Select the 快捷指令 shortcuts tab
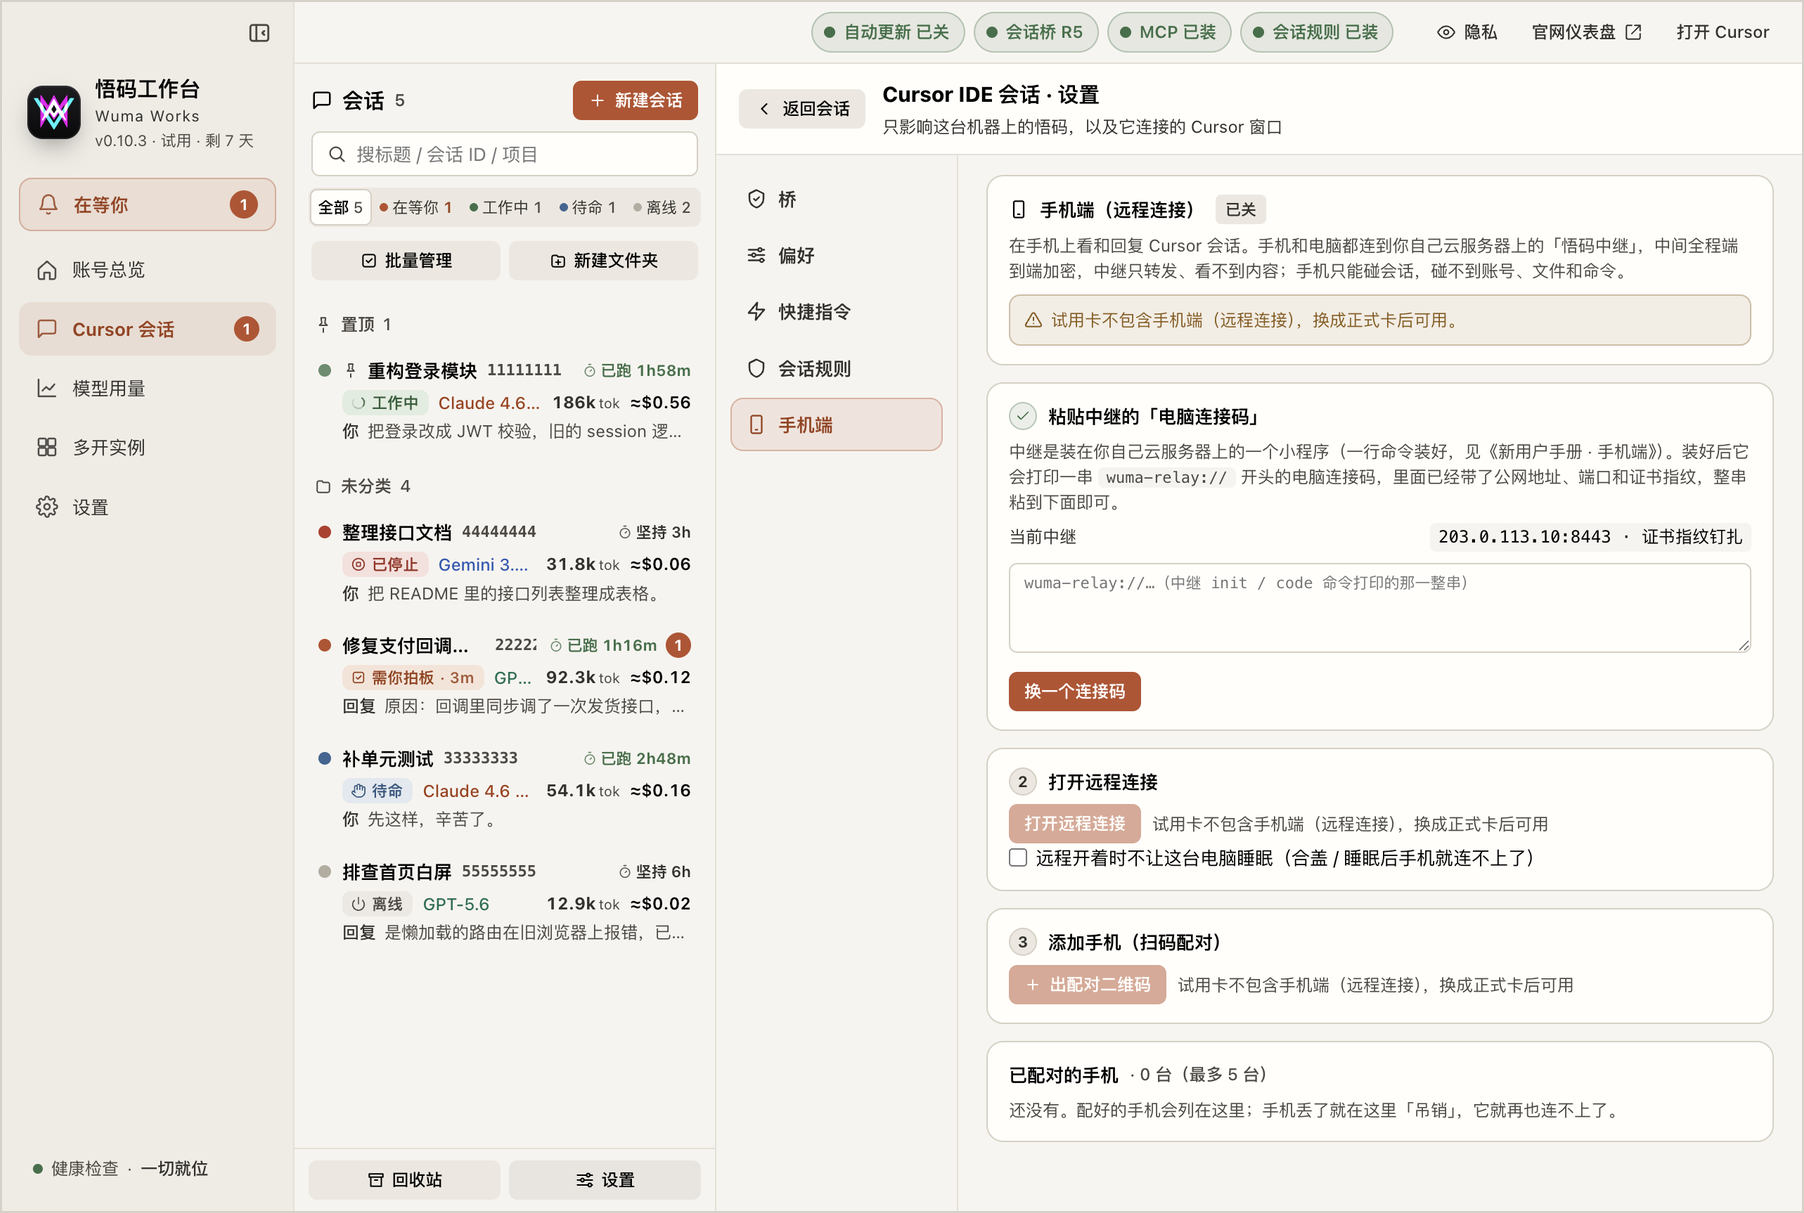Viewport: 1804px width, 1213px height. (836, 312)
